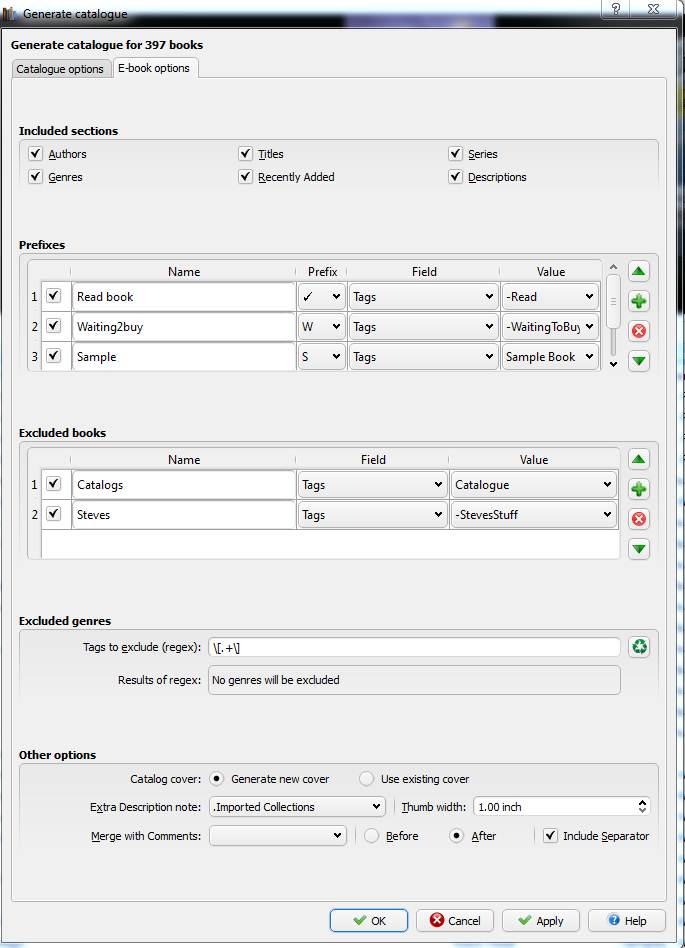This screenshot has width=685, height=948.
Task: Delete the selected excluded books rule
Action: point(638,519)
